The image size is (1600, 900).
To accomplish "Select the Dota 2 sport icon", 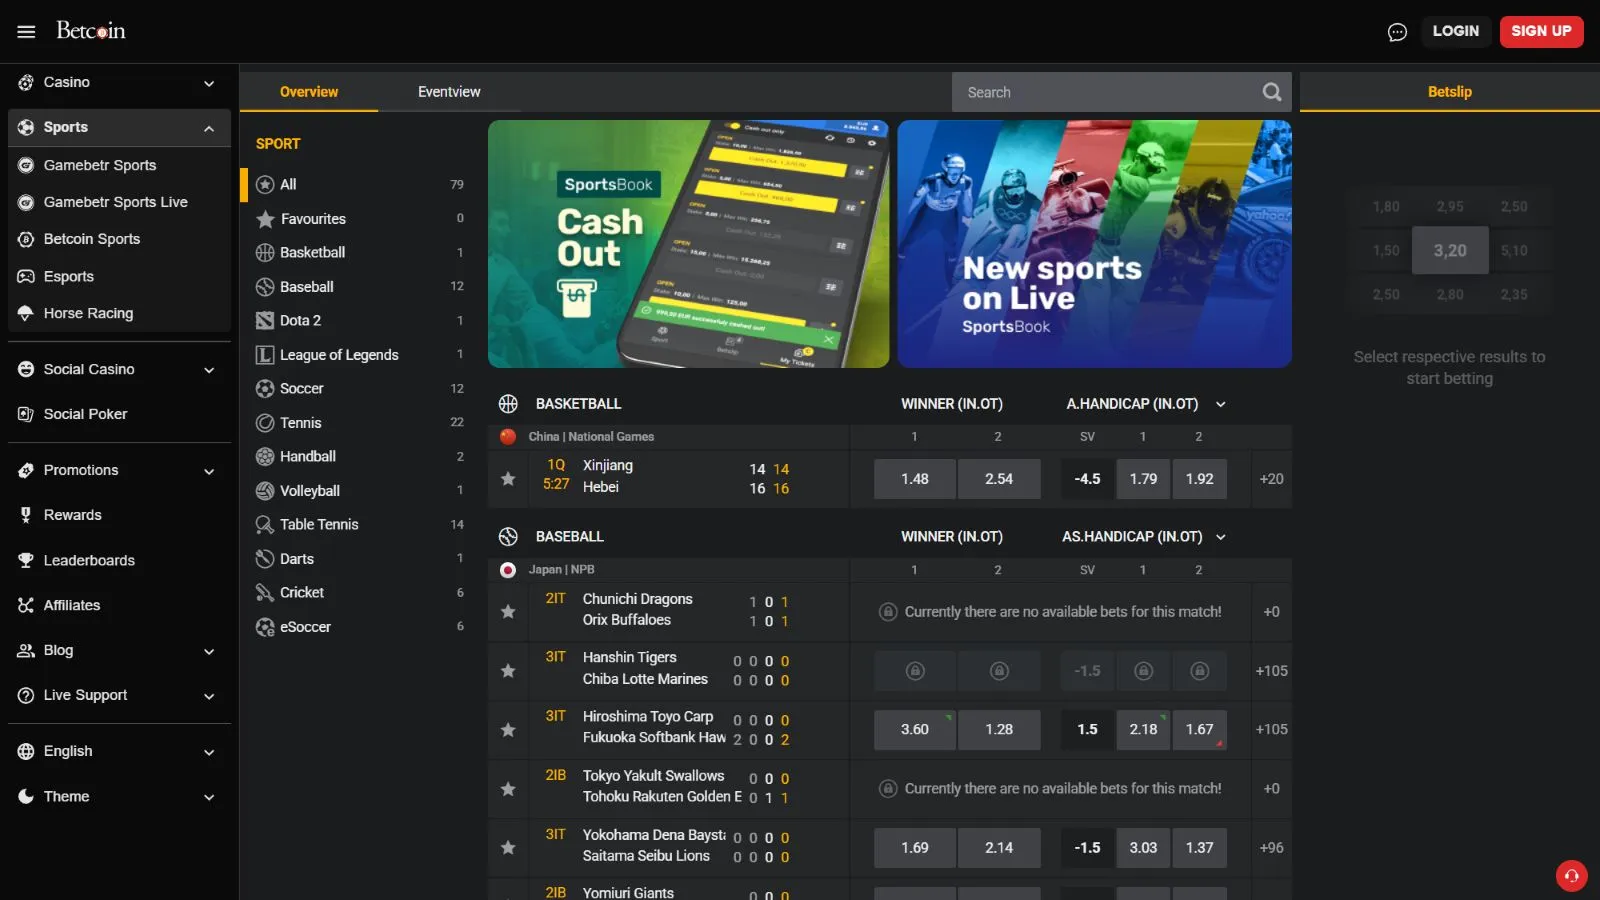I will pos(265,321).
